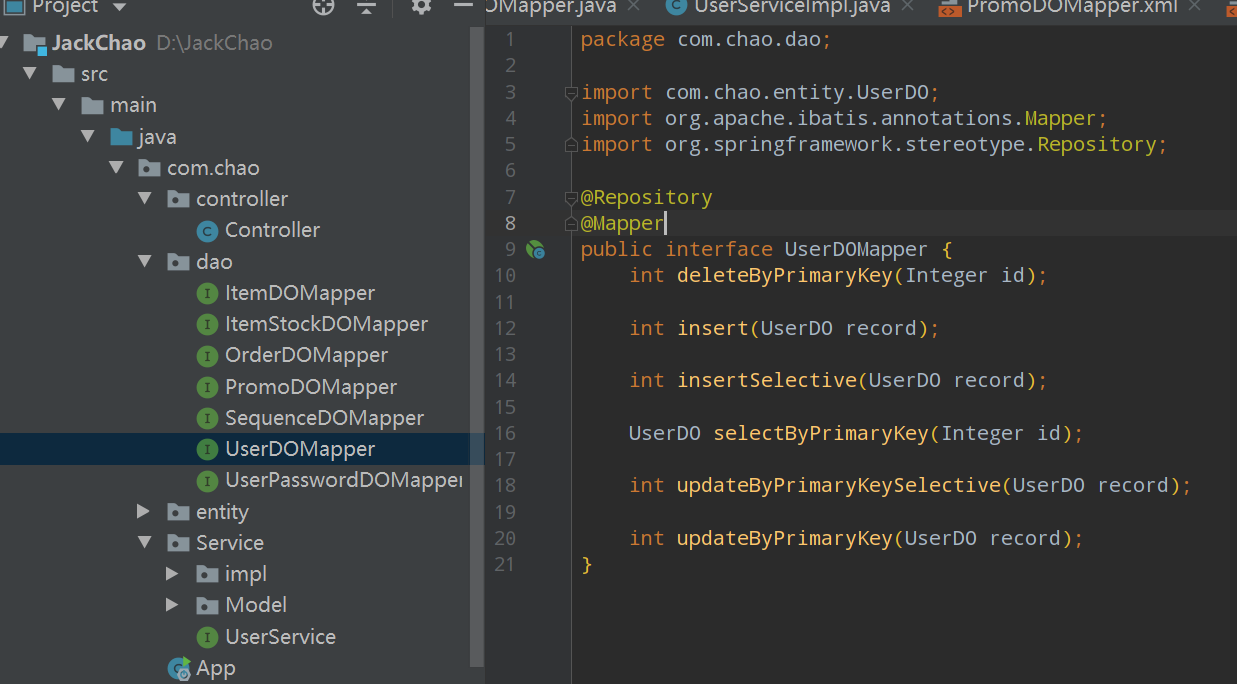This screenshot has width=1237, height=684.
Task: Click the @Repository annotation
Action: pos(646,197)
